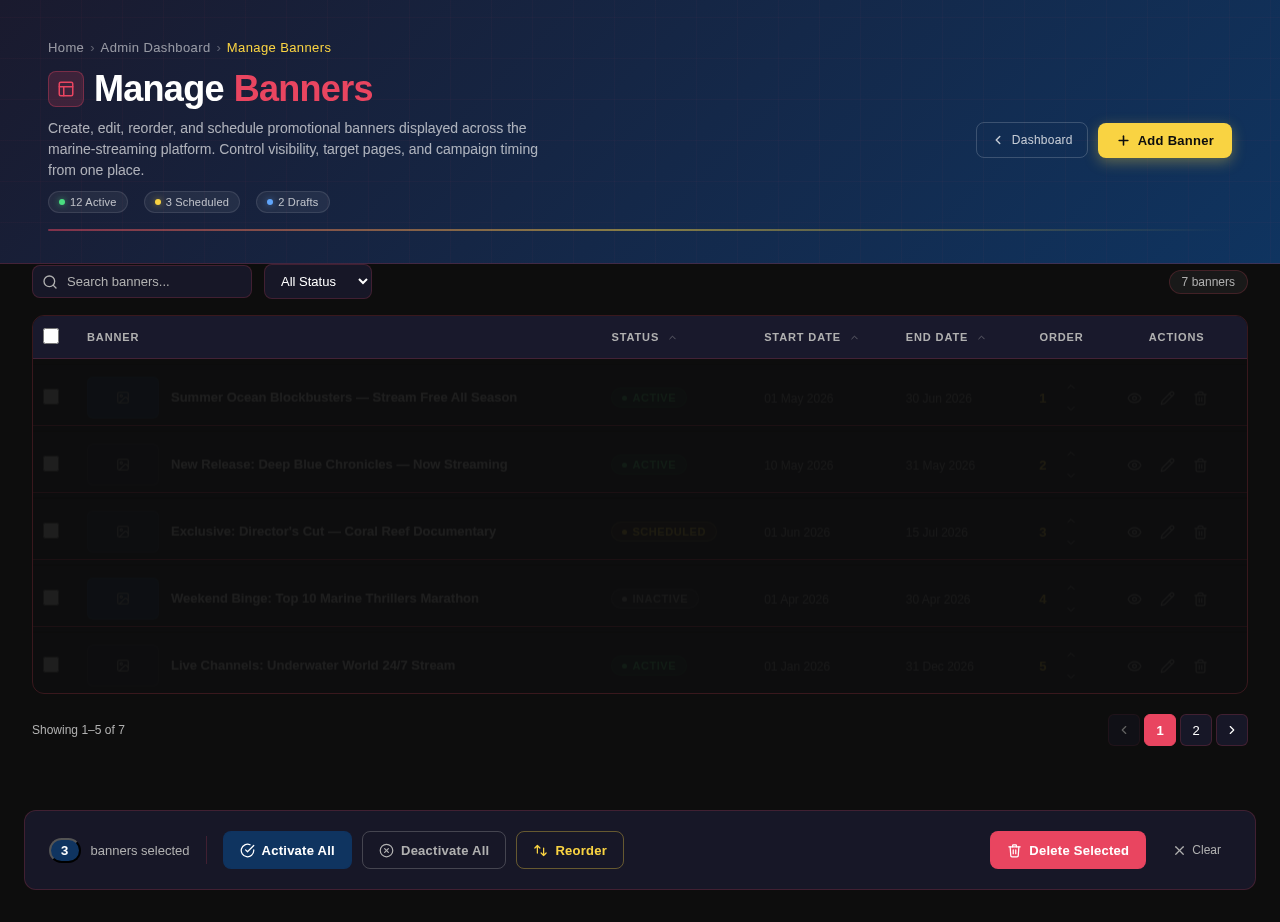The image size is (1280, 922).
Task: Edit the Coral Reef Documentary banner
Action: tap(1167, 532)
